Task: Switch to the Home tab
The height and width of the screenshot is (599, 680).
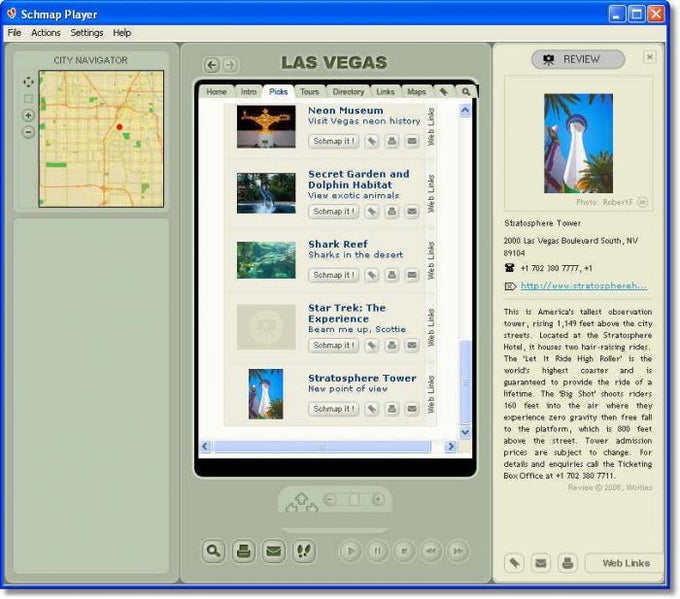Action: click(x=216, y=92)
